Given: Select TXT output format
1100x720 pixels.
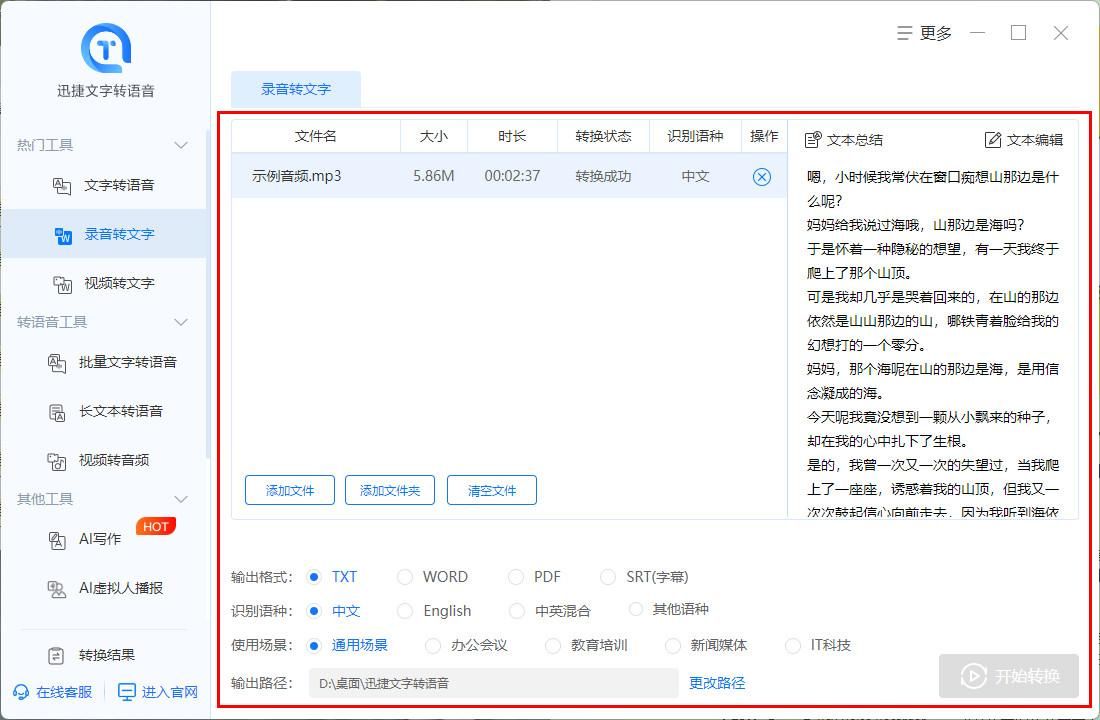Looking at the screenshot, I should tap(314, 577).
